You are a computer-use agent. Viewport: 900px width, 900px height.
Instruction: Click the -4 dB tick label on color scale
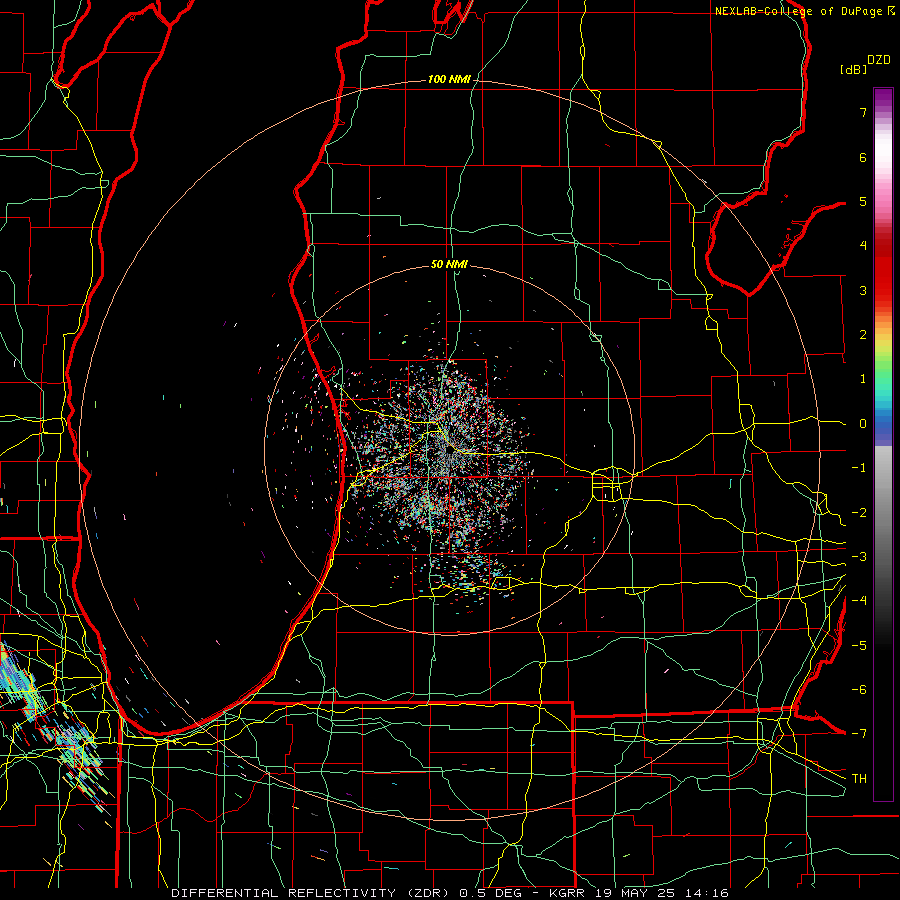coord(859,600)
